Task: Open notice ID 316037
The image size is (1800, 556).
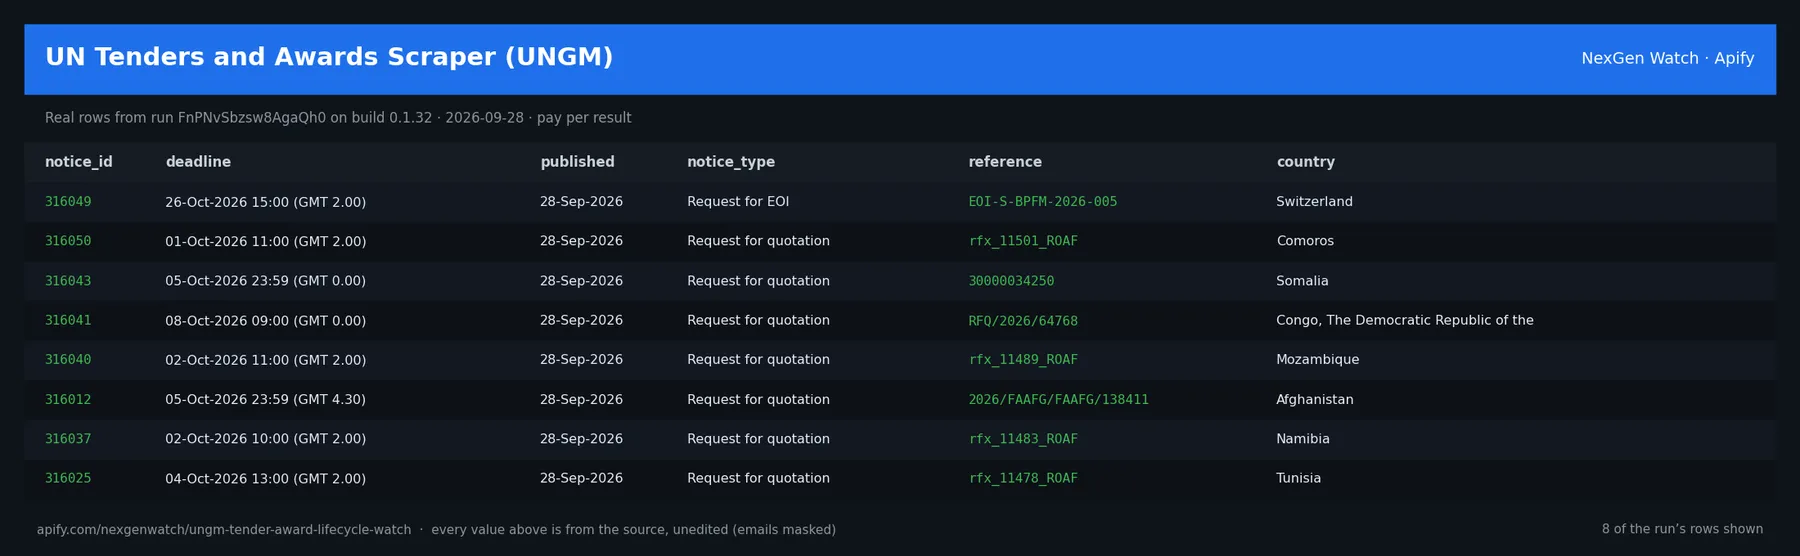Action: (x=68, y=439)
